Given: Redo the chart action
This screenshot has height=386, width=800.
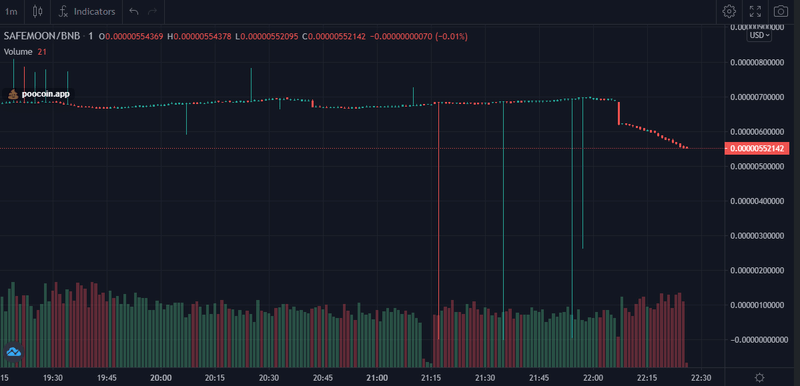Looking at the screenshot, I should [152, 11].
